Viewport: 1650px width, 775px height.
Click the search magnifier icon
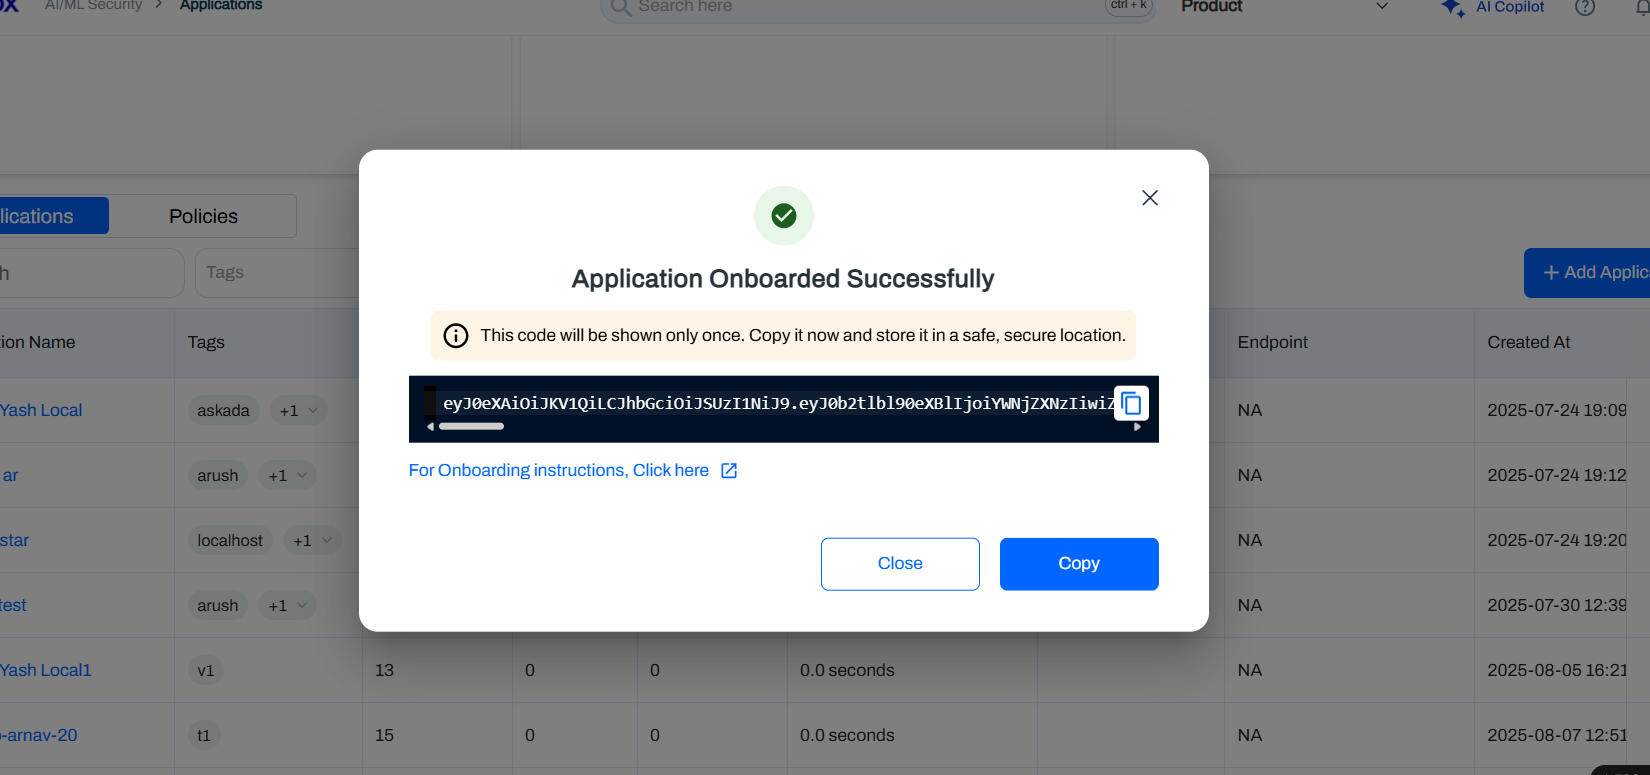pyautogui.click(x=621, y=8)
